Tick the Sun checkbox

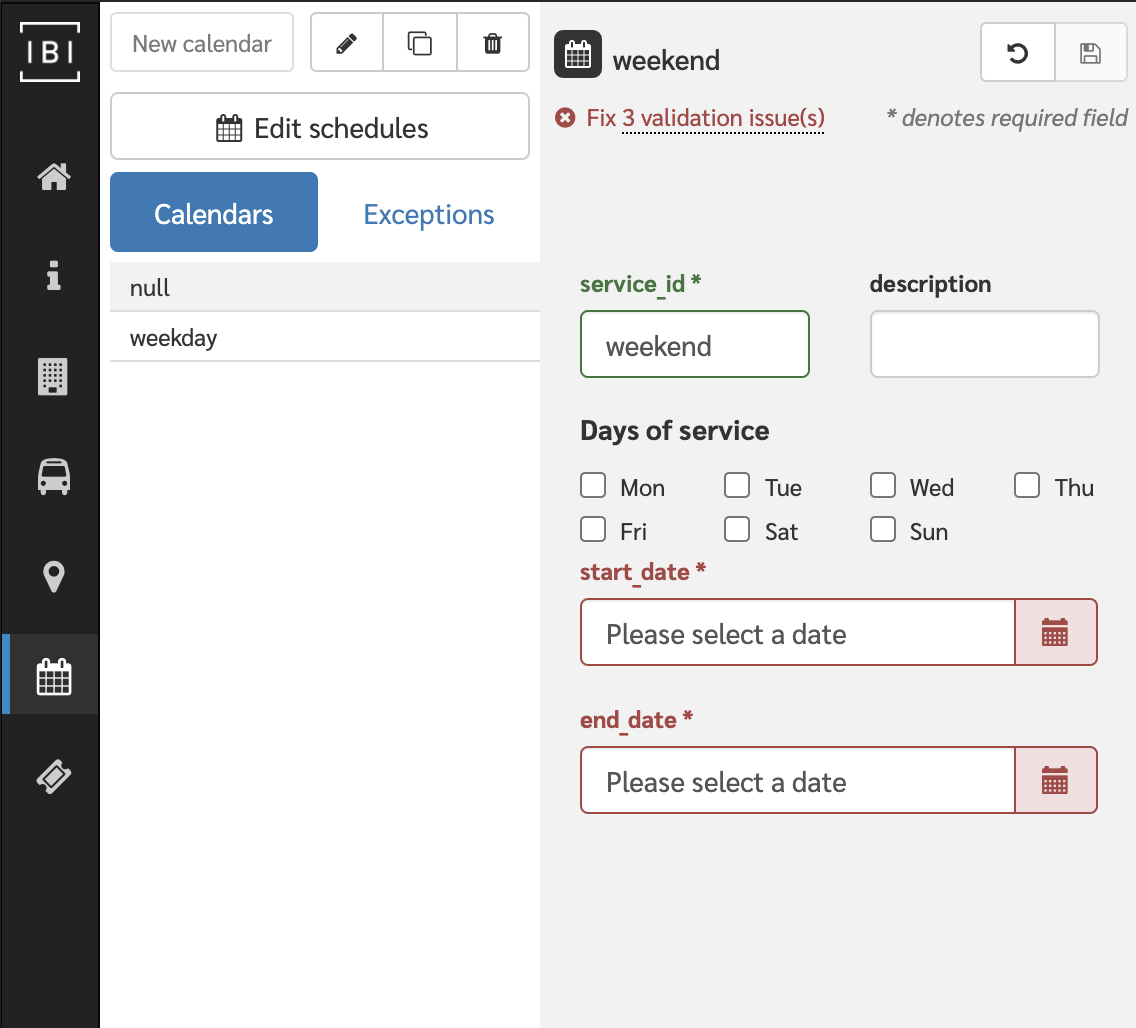[x=882, y=529]
